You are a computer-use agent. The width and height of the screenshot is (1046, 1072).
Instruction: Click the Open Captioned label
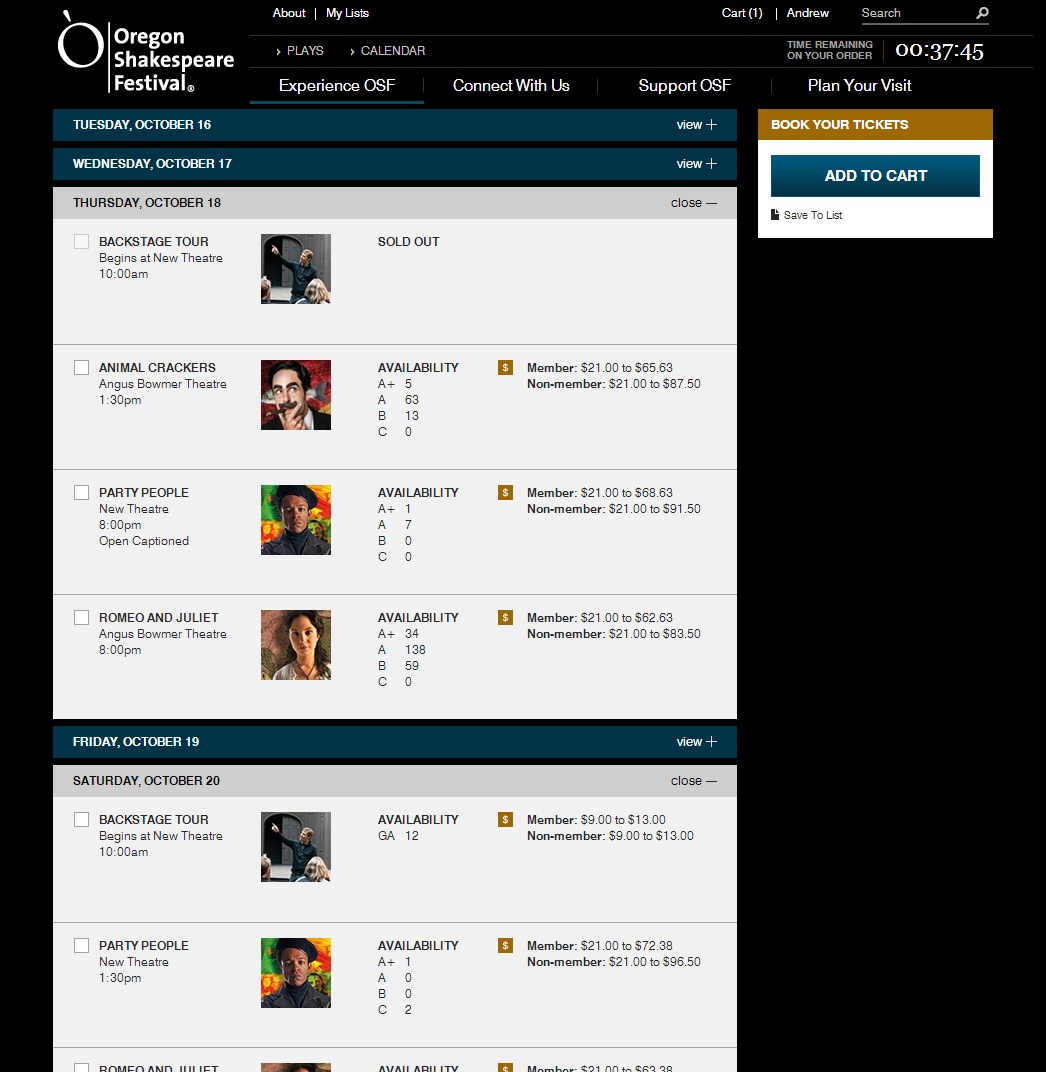click(144, 541)
